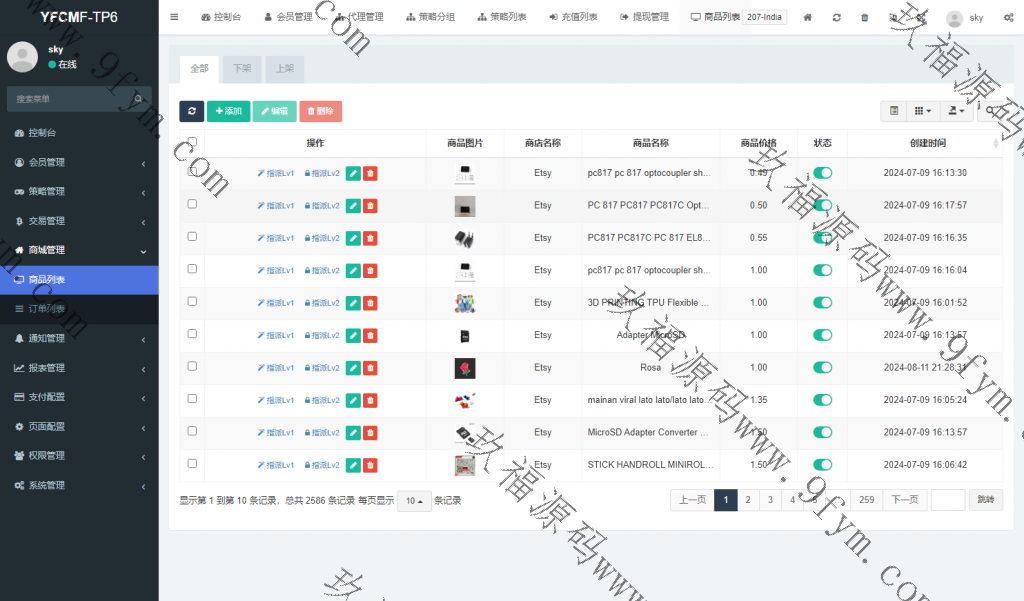Click red delete icon in Rosa row
Viewport: 1024px width, 601px height.
tap(370, 368)
